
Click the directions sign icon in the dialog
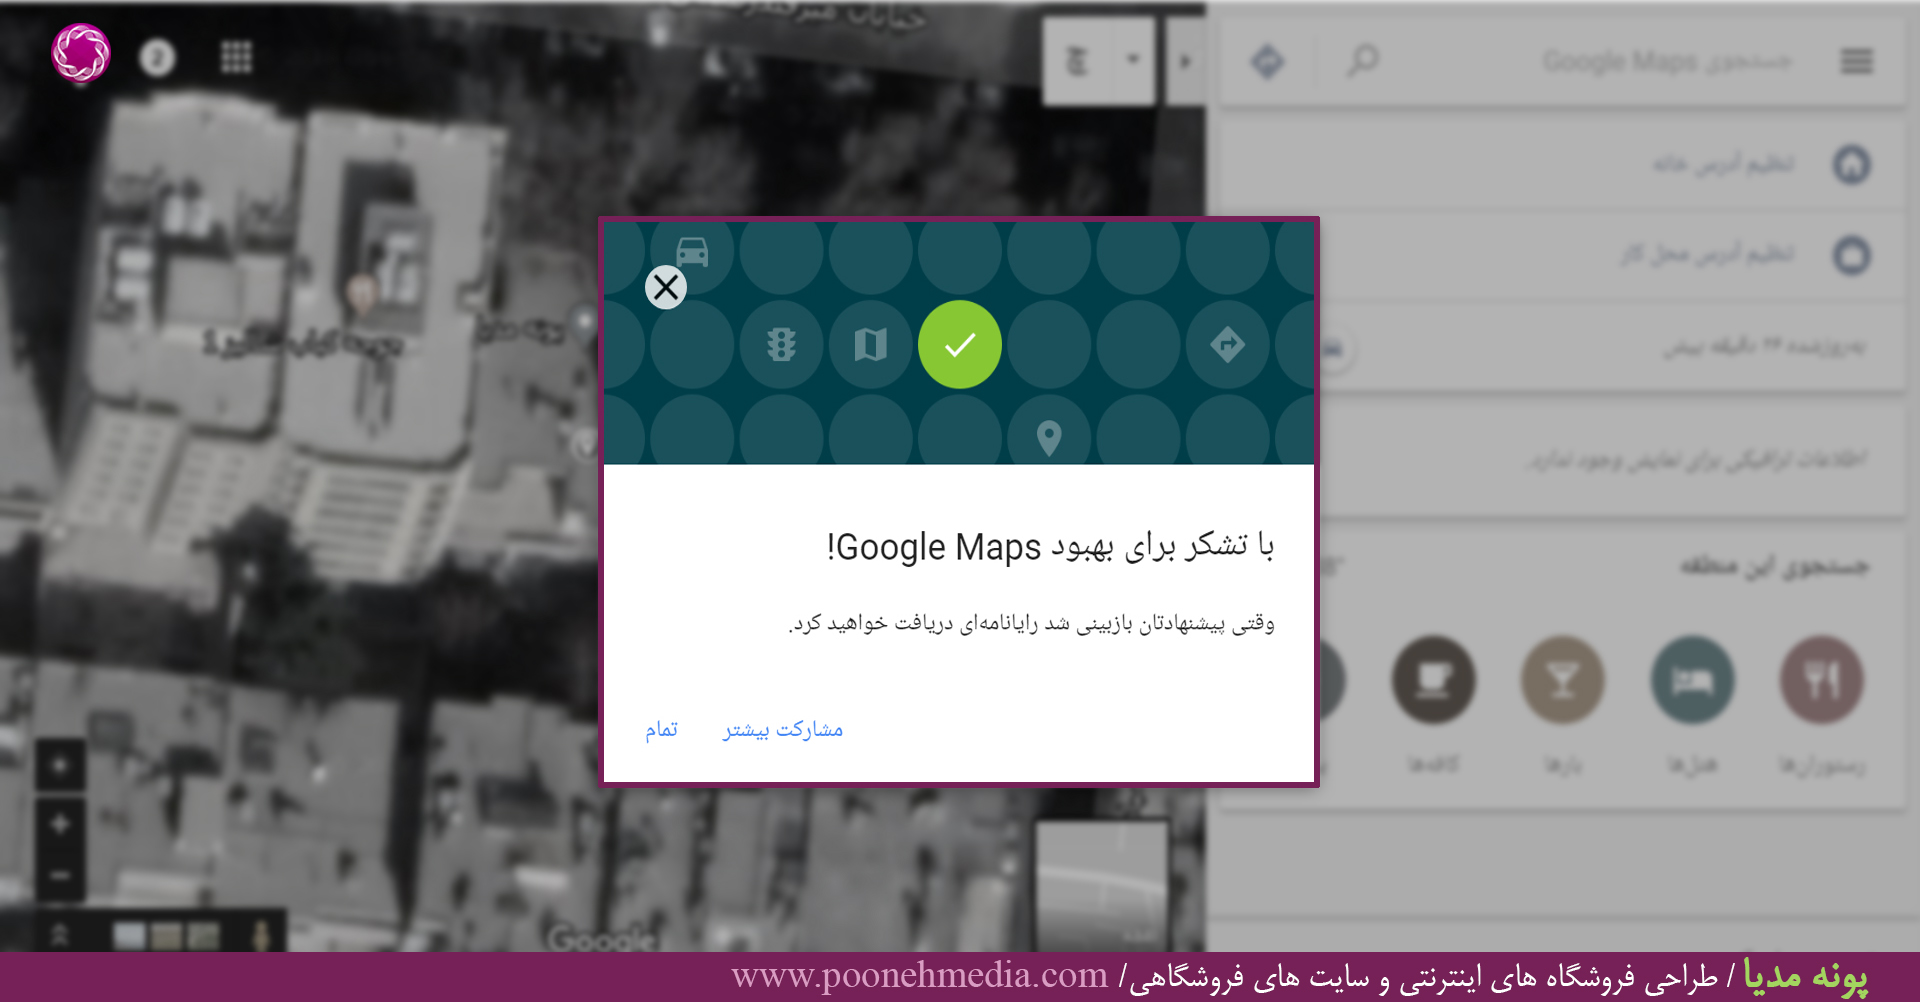click(x=1228, y=344)
